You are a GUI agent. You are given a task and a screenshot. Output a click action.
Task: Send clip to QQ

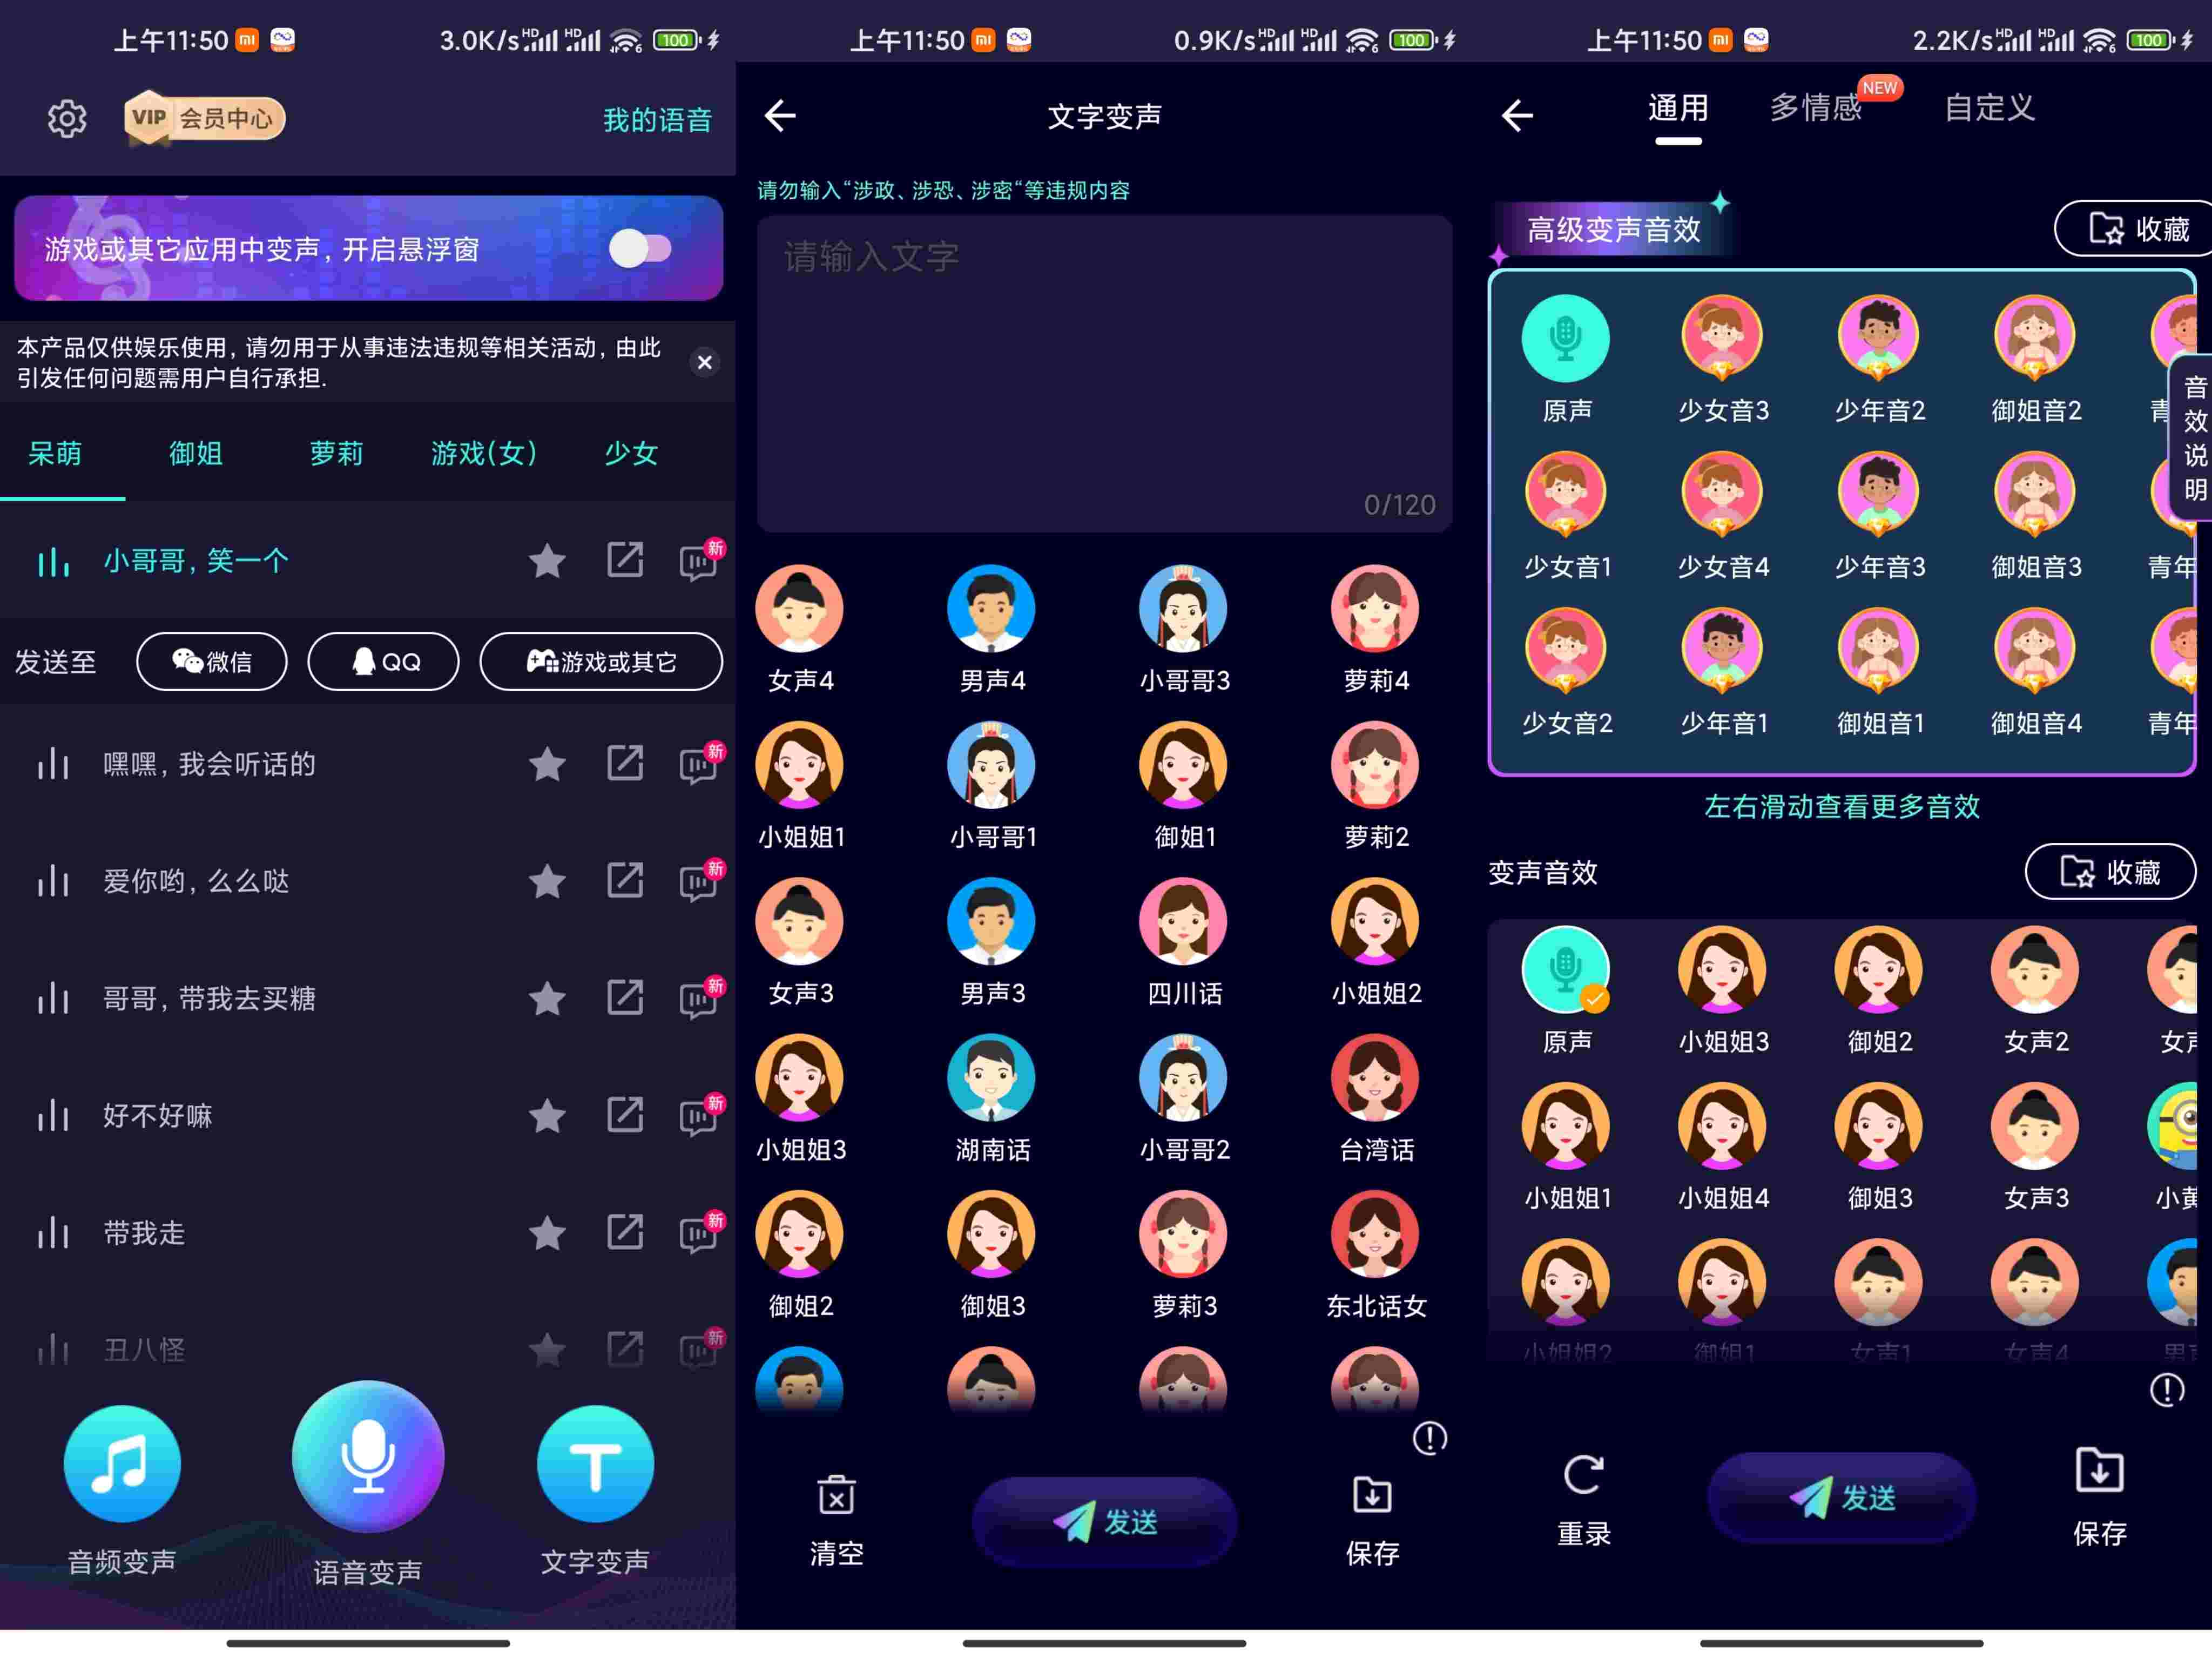click(x=384, y=661)
